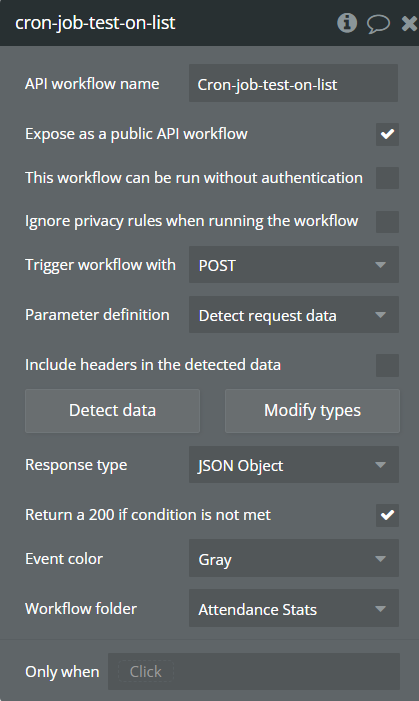
Task: Close the cron-job-test-on-list property panel
Action: point(409,23)
